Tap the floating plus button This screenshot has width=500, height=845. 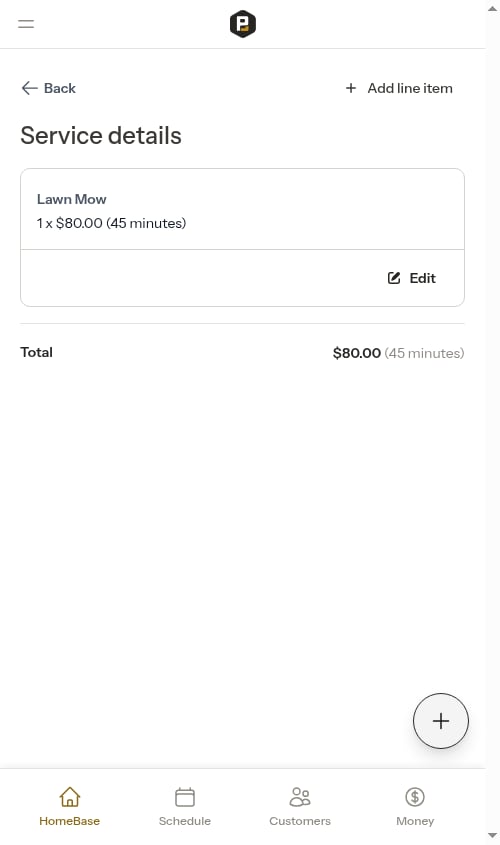[x=441, y=721]
